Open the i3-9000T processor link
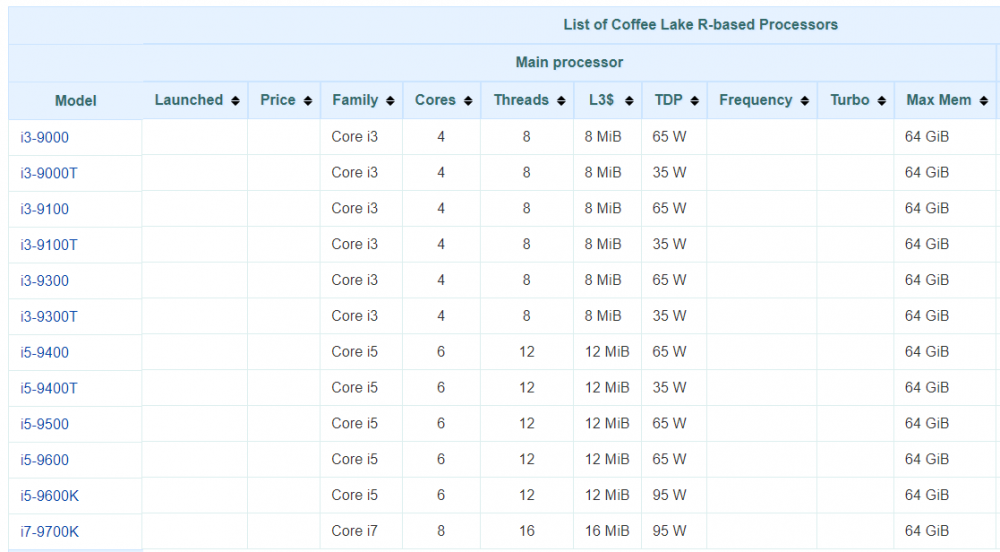The width and height of the screenshot is (1000, 552). [x=48, y=173]
